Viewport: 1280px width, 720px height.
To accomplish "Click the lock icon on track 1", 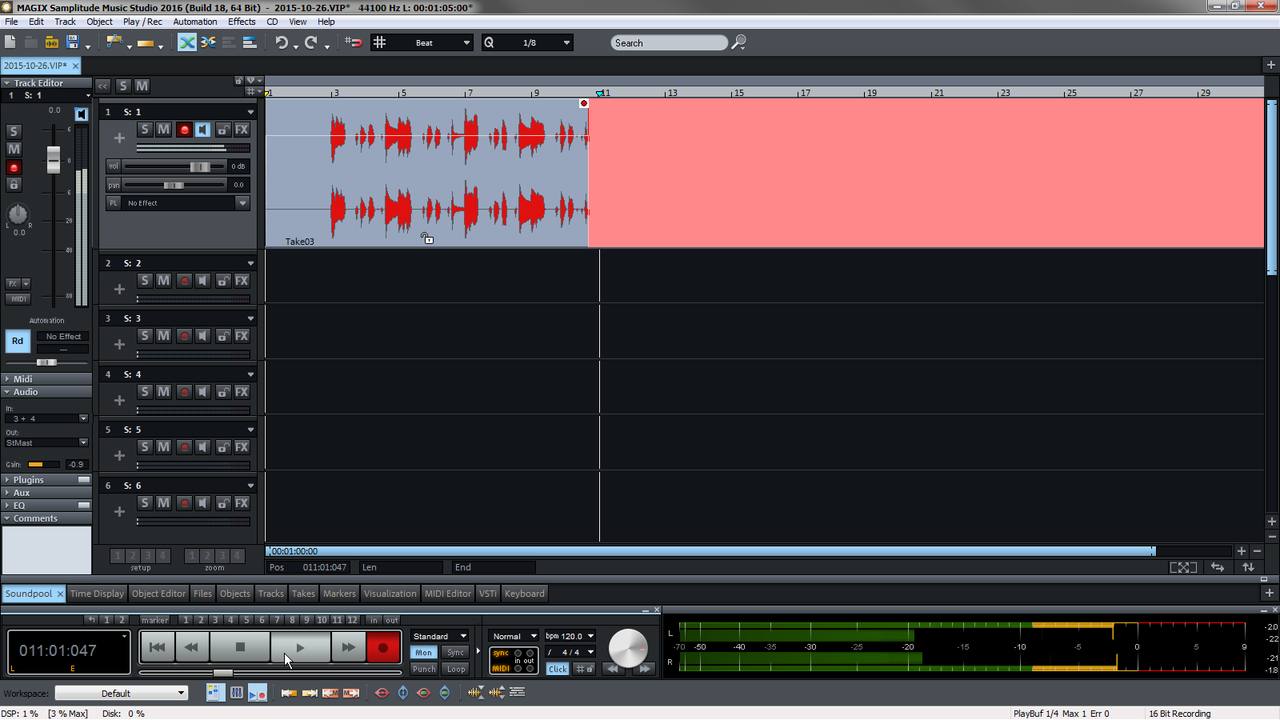I will pyautogui.click(x=222, y=130).
